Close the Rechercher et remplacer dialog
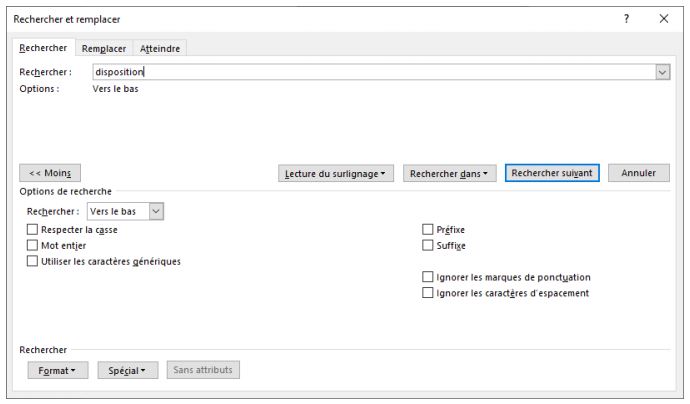This screenshot has width=690, height=404. point(663,19)
